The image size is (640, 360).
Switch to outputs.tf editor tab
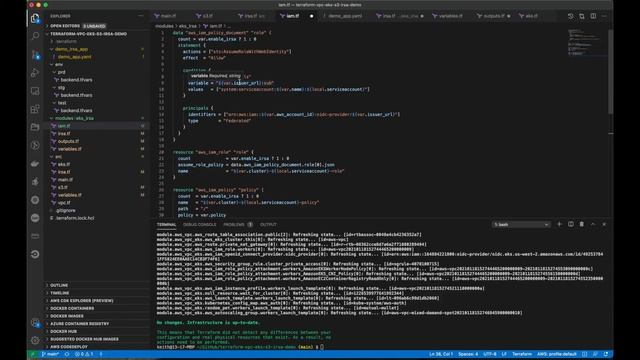pos(494,16)
